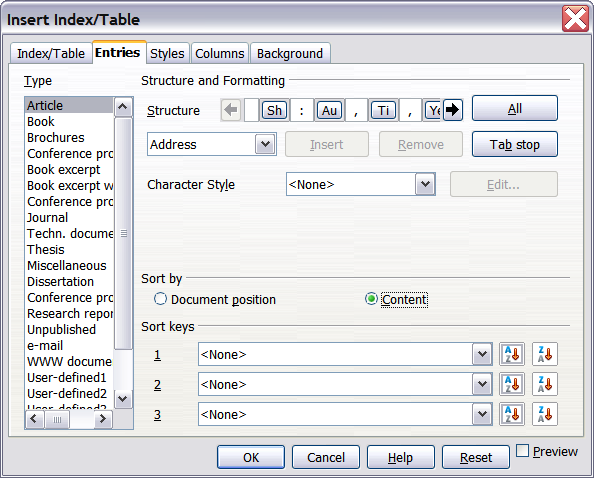The image size is (594, 478).
Task: Sort key 2 in ascending order
Action: 512,384
